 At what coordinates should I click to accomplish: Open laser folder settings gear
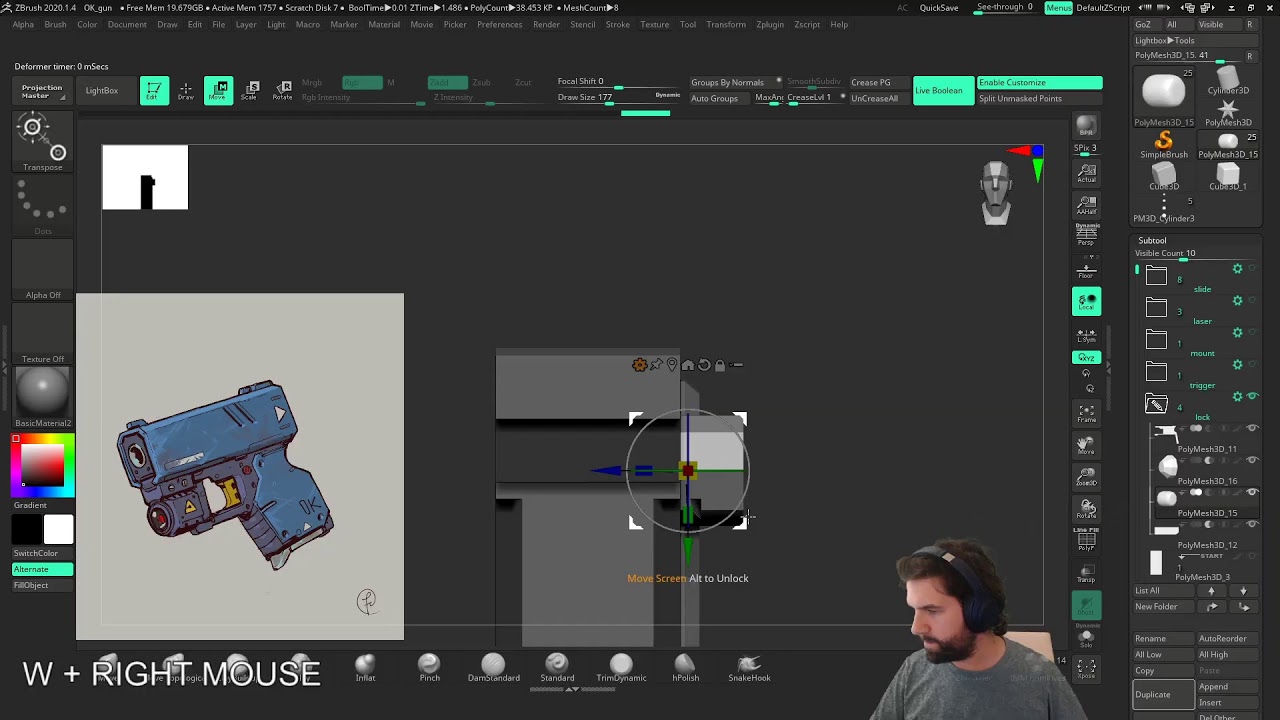click(x=1237, y=301)
